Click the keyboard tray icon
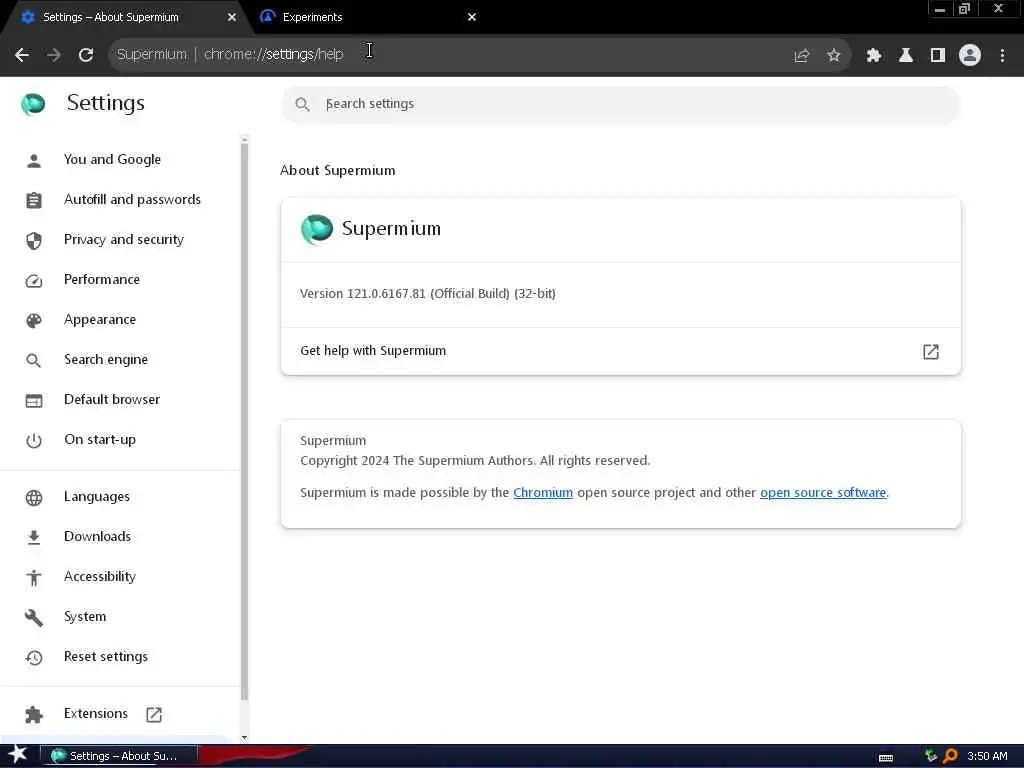This screenshot has height=768, width=1024. pyautogui.click(x=886, y=758)
